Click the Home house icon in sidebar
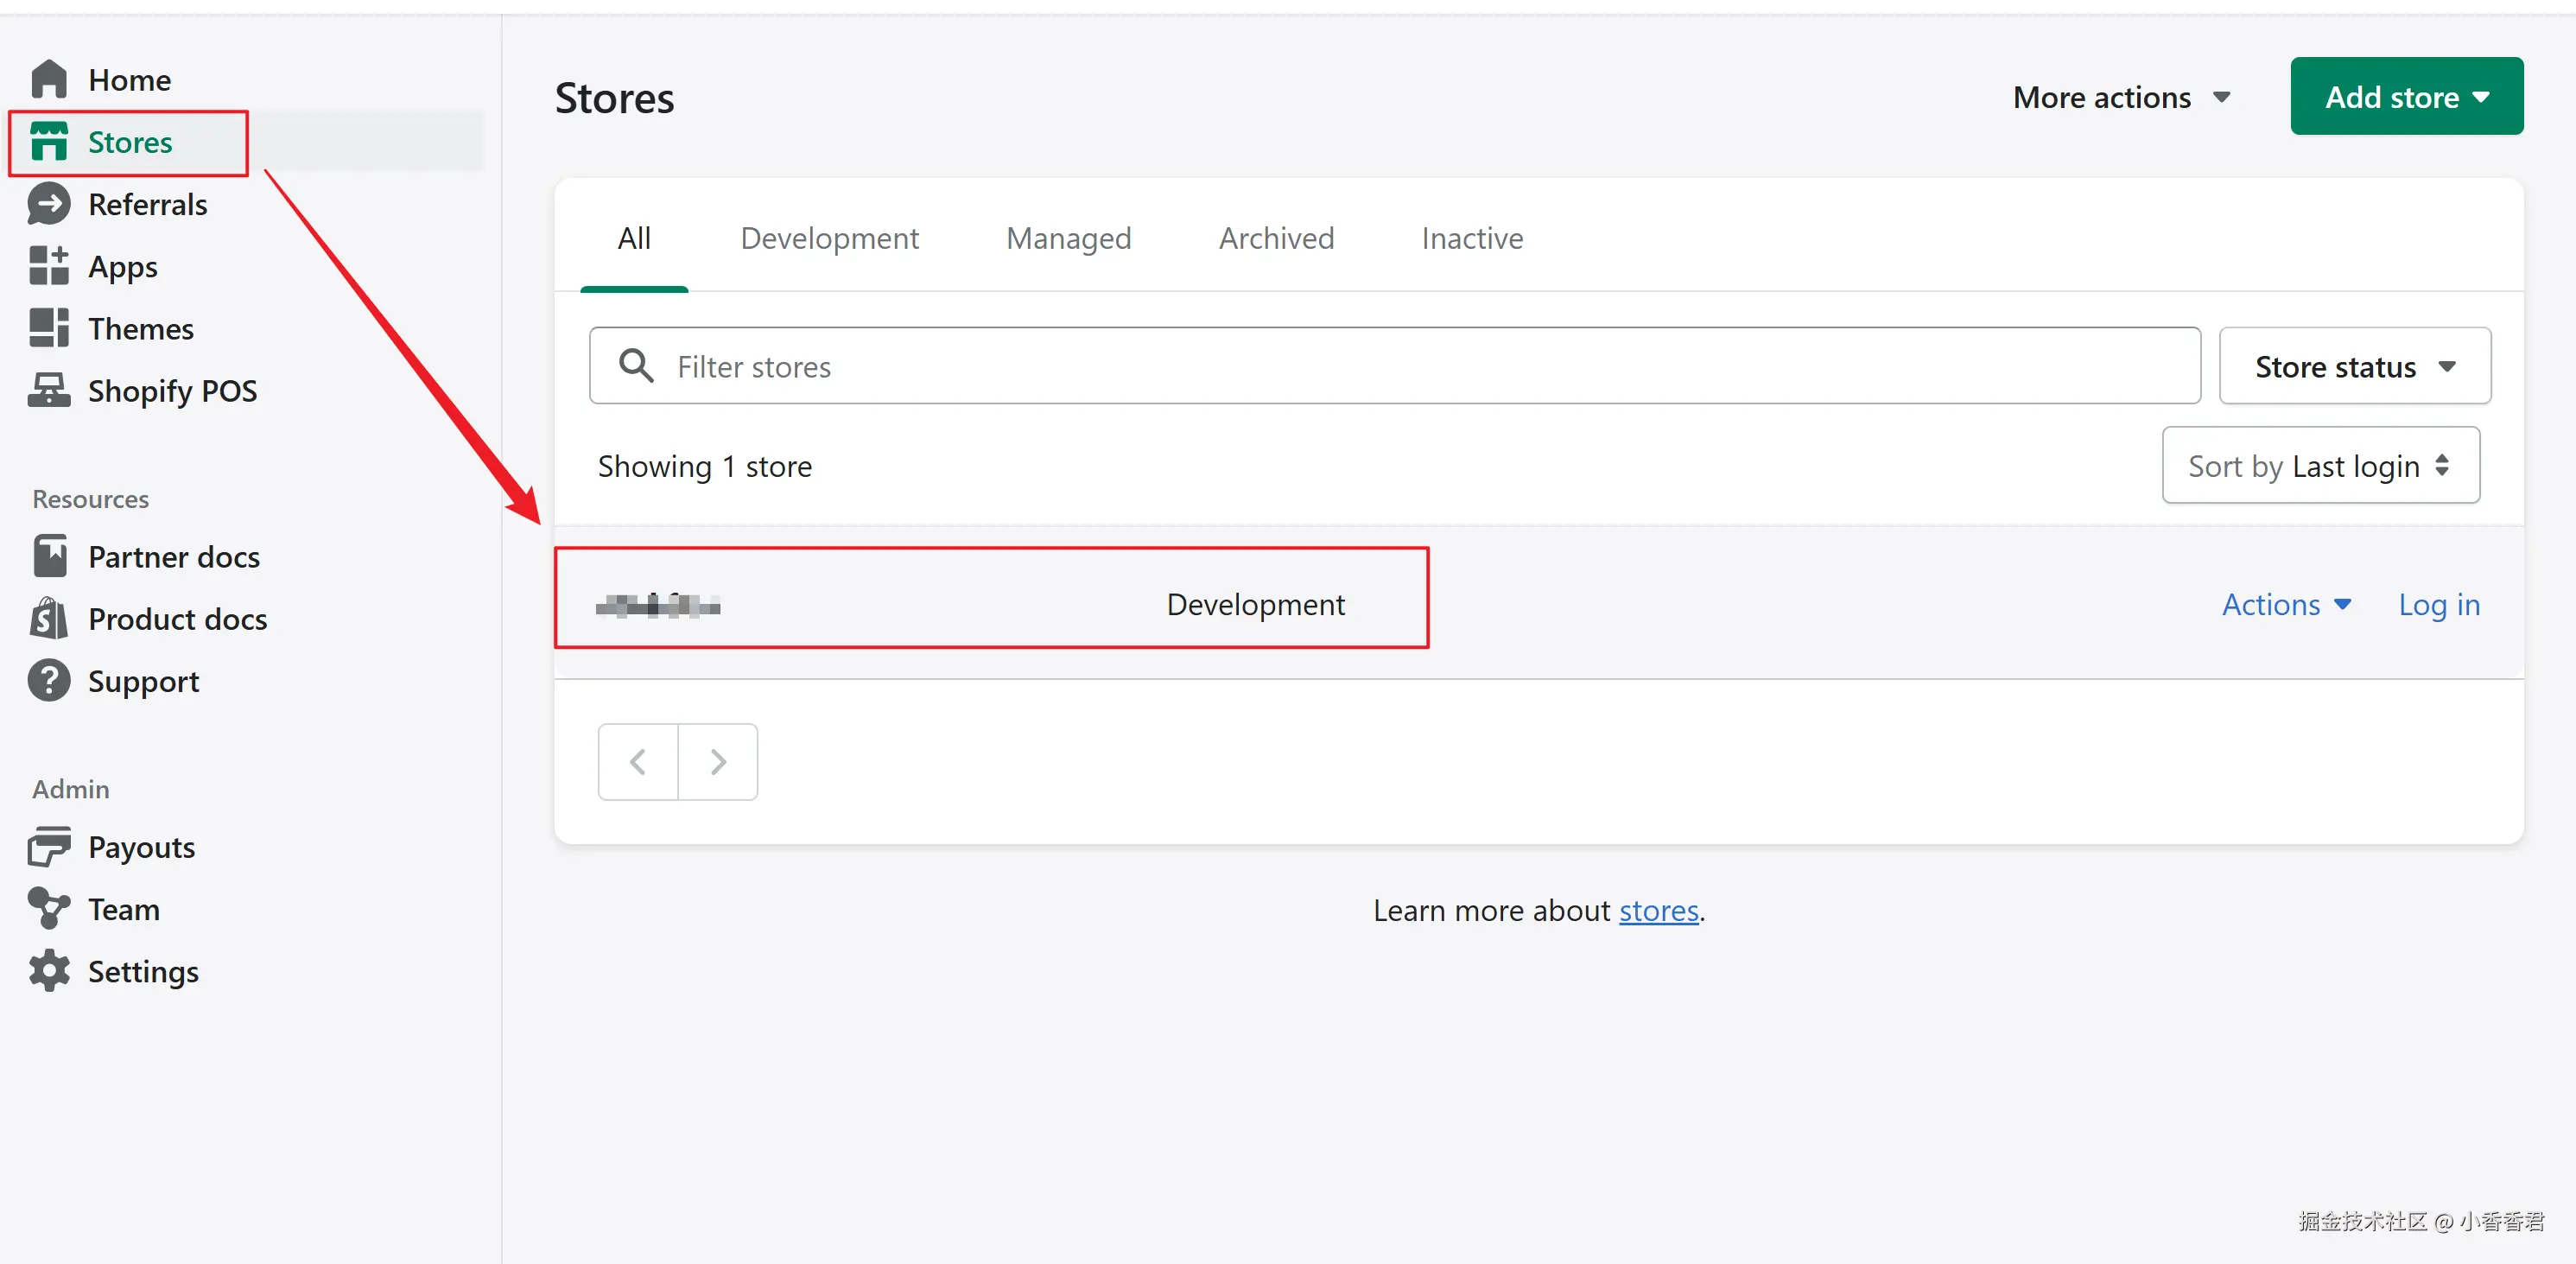Screen dimensions: 2576x1264 point(48,80)
